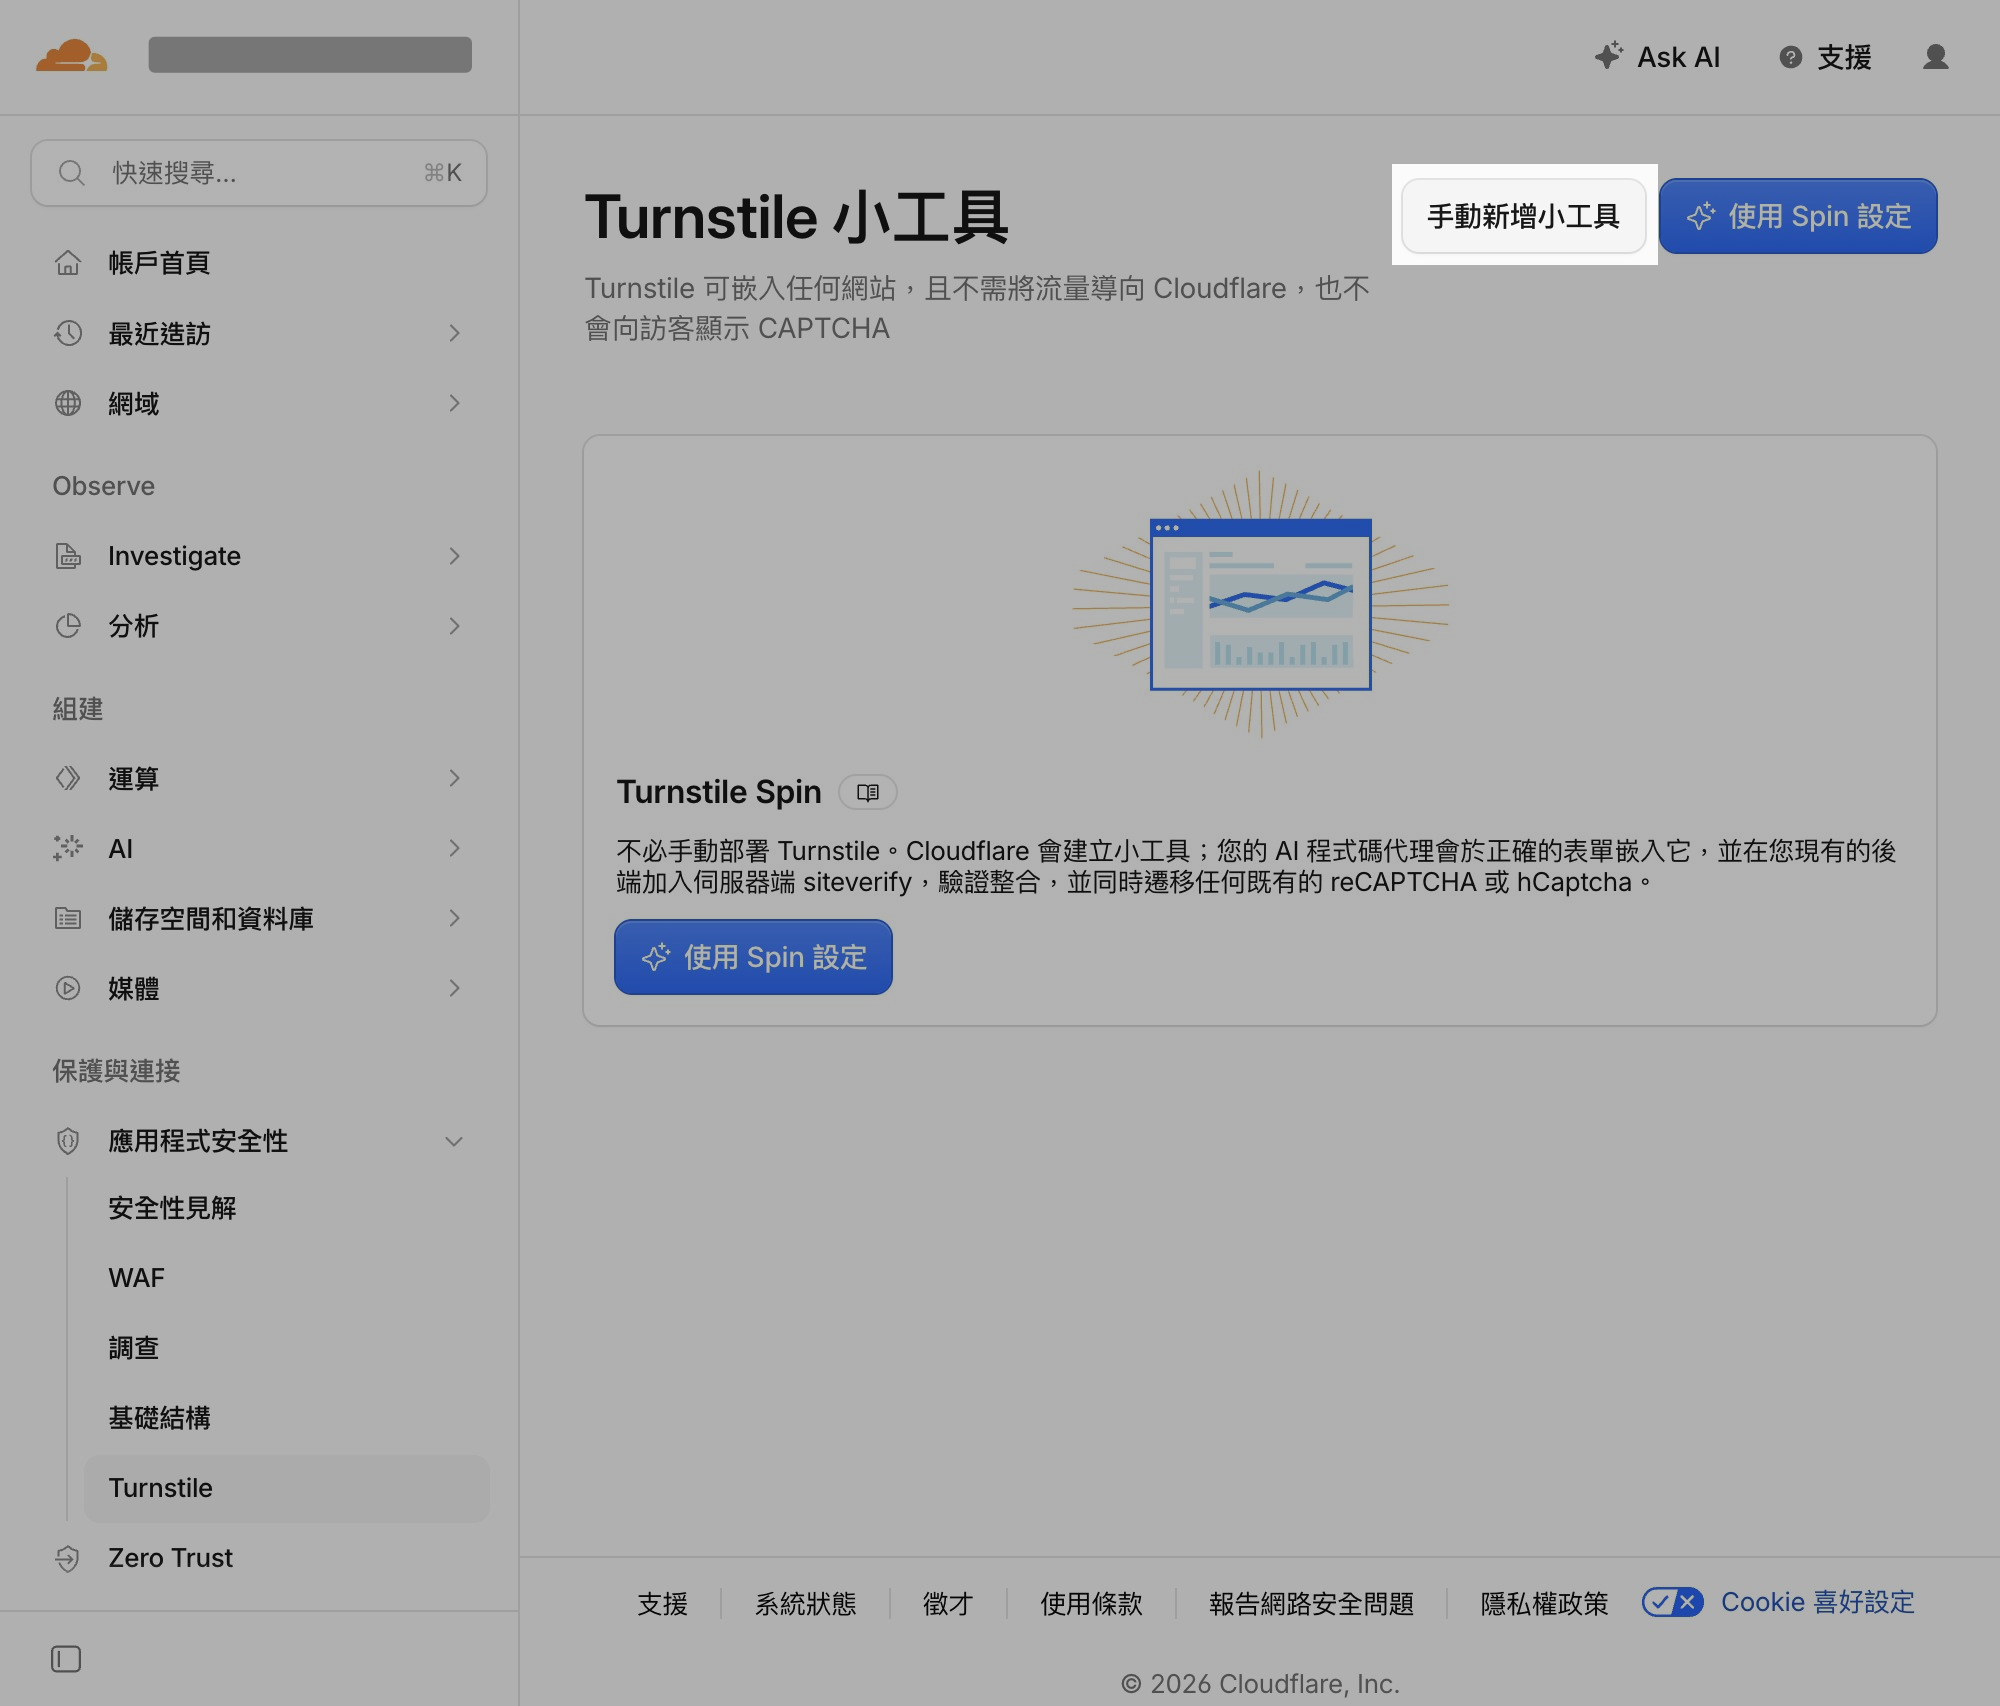Expand the 網域 chevron

[454, 403]
